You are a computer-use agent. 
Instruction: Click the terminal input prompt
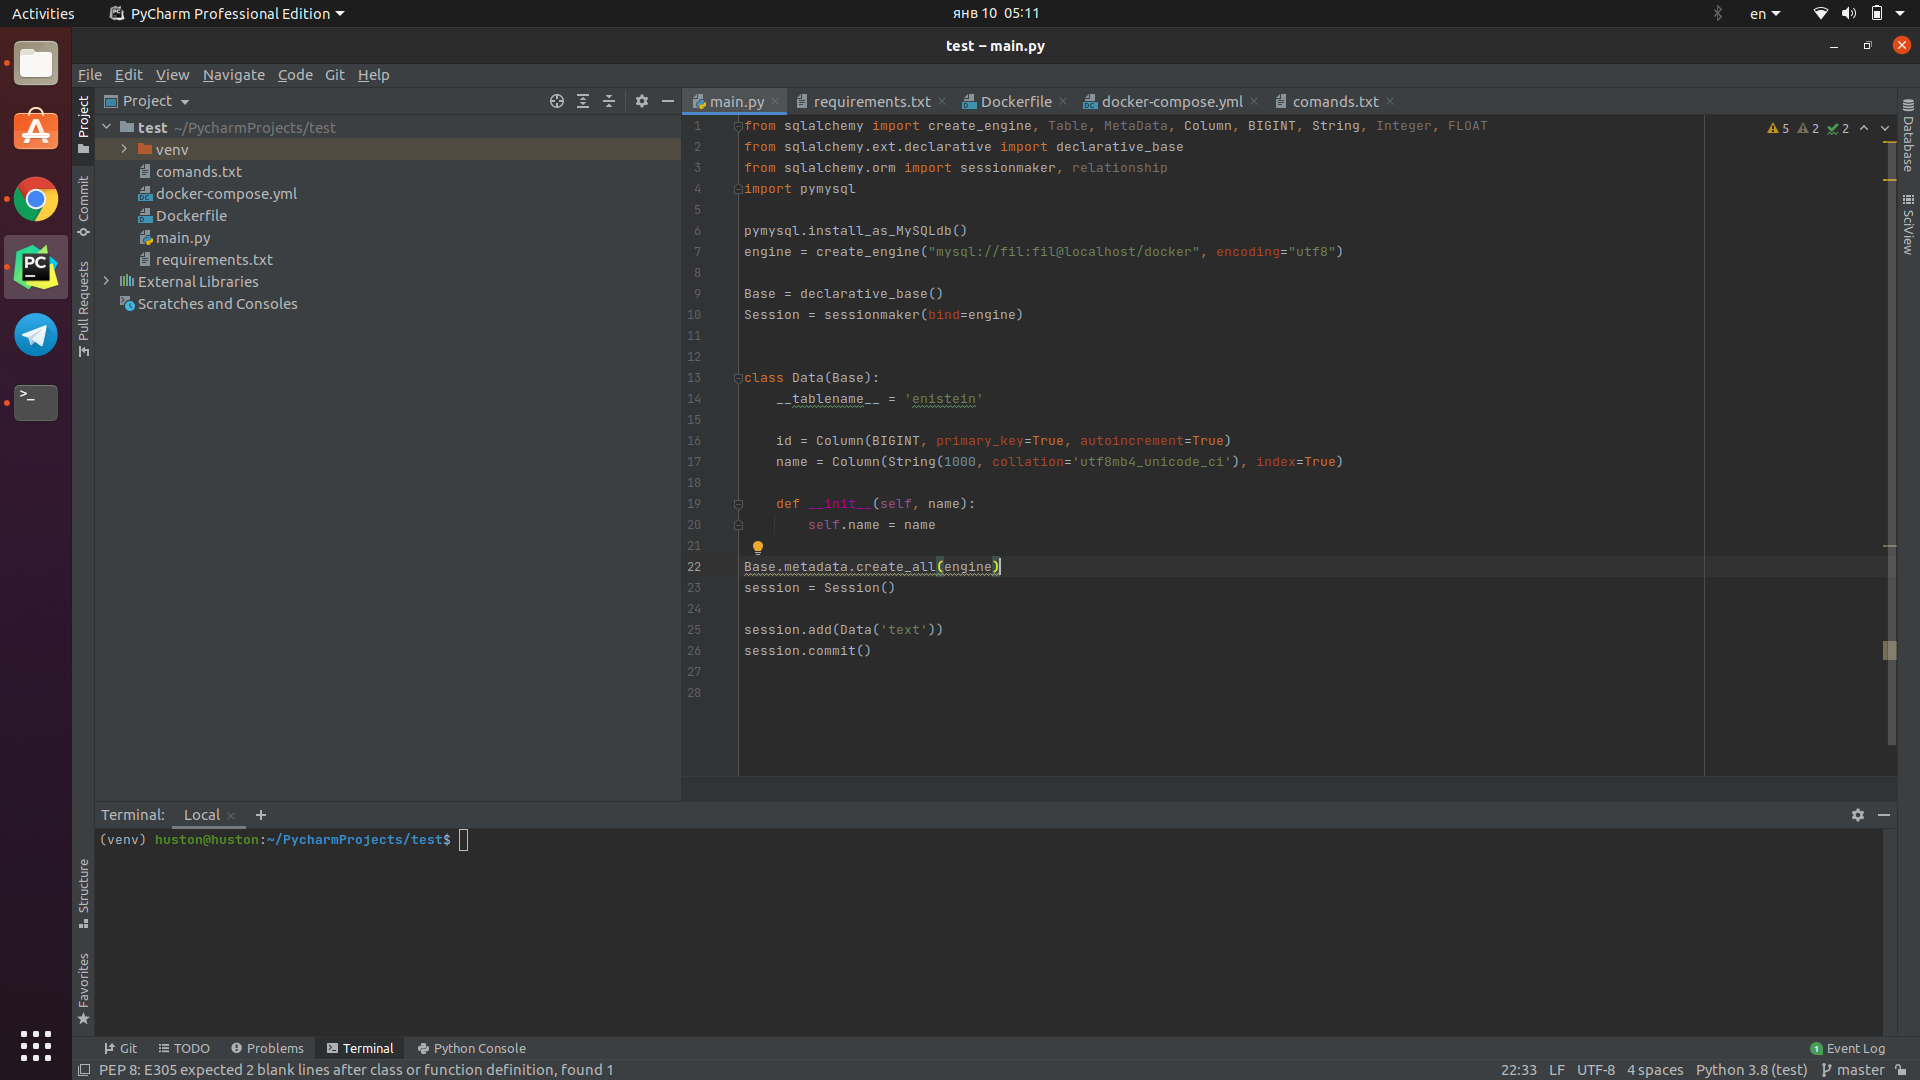tap(463, 840)
